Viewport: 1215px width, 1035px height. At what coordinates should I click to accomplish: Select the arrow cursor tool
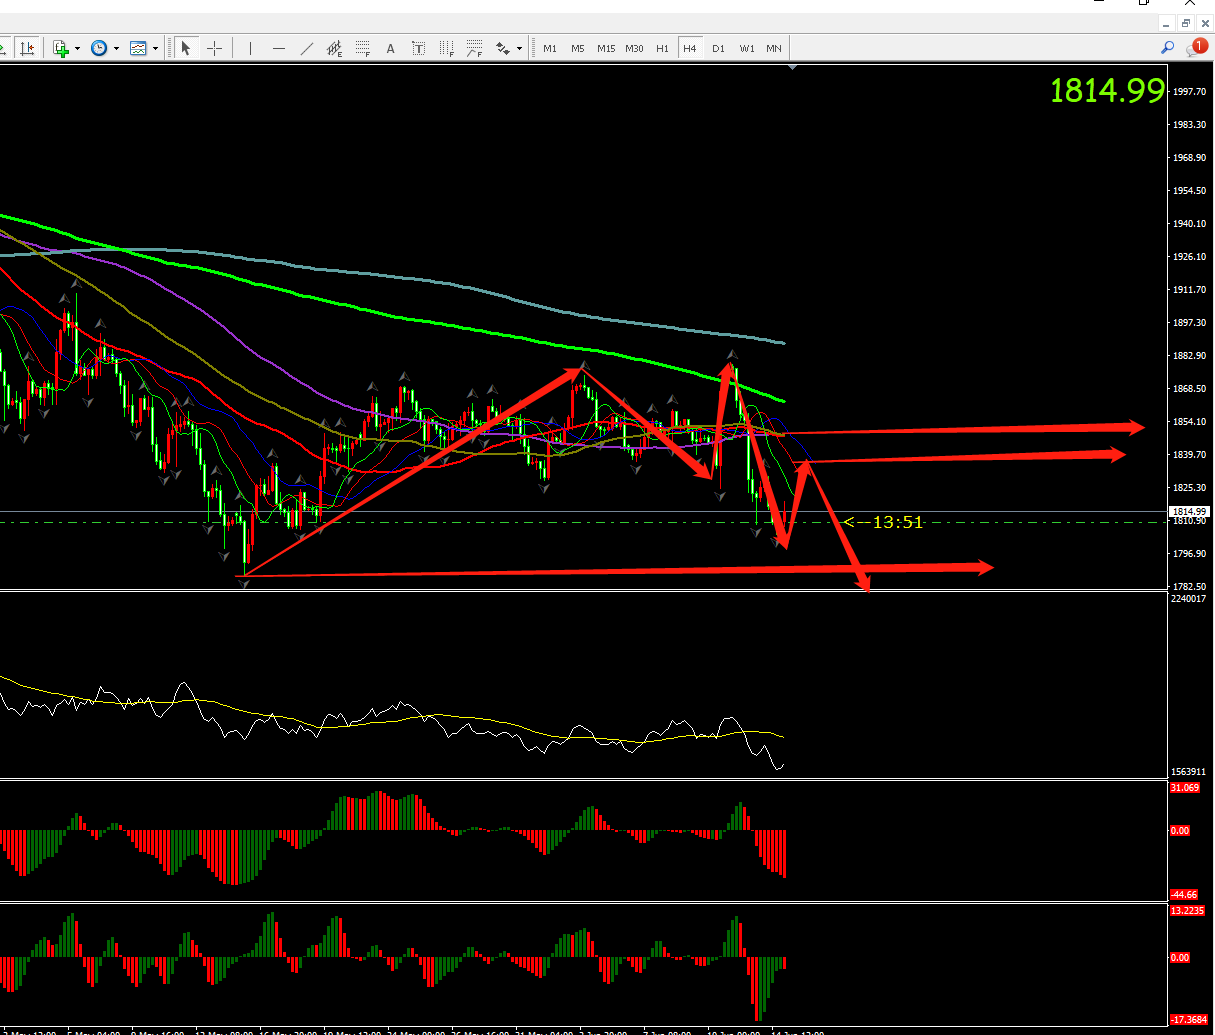click(x=186, y=48)
